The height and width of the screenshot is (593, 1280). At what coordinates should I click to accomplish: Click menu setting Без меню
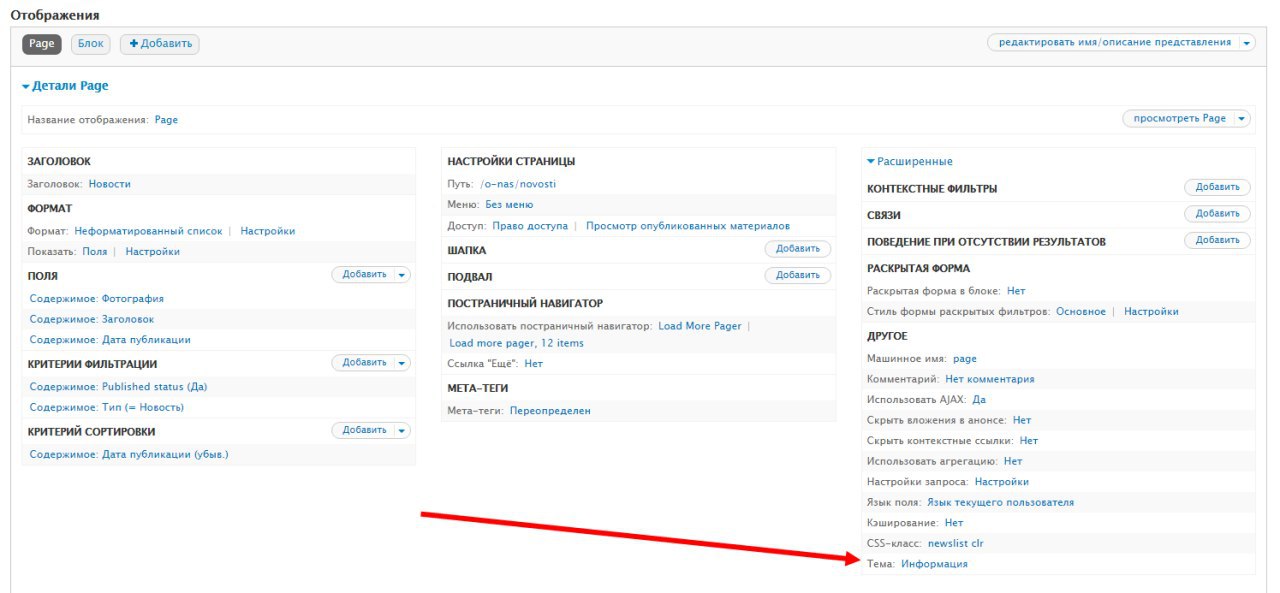click(x=509, y=205)
